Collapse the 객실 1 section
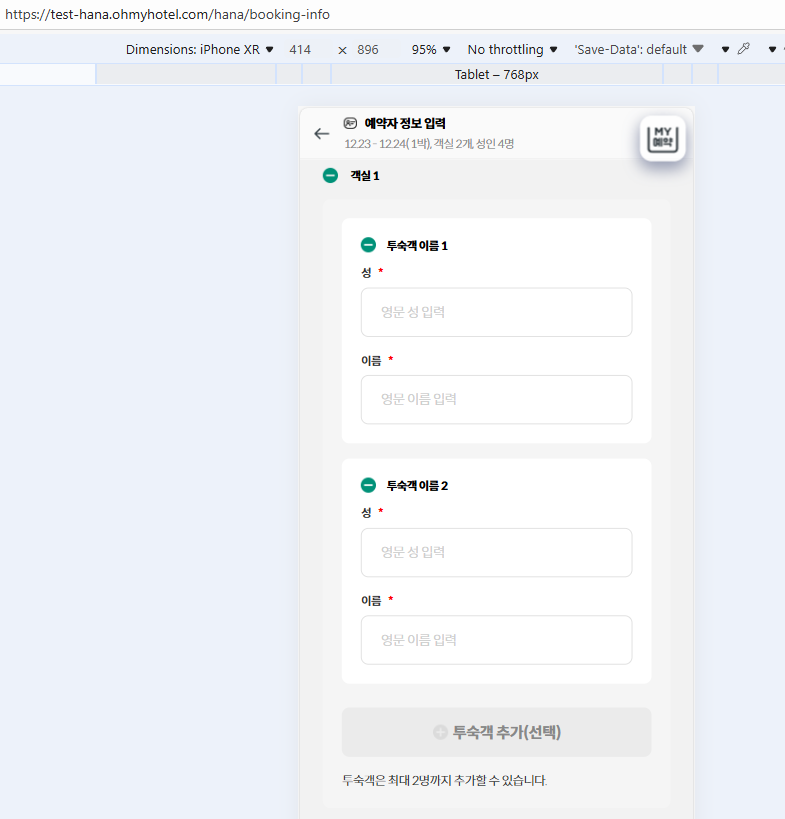The width and height of the screenshot is (785, 819). tap(330, 176)
